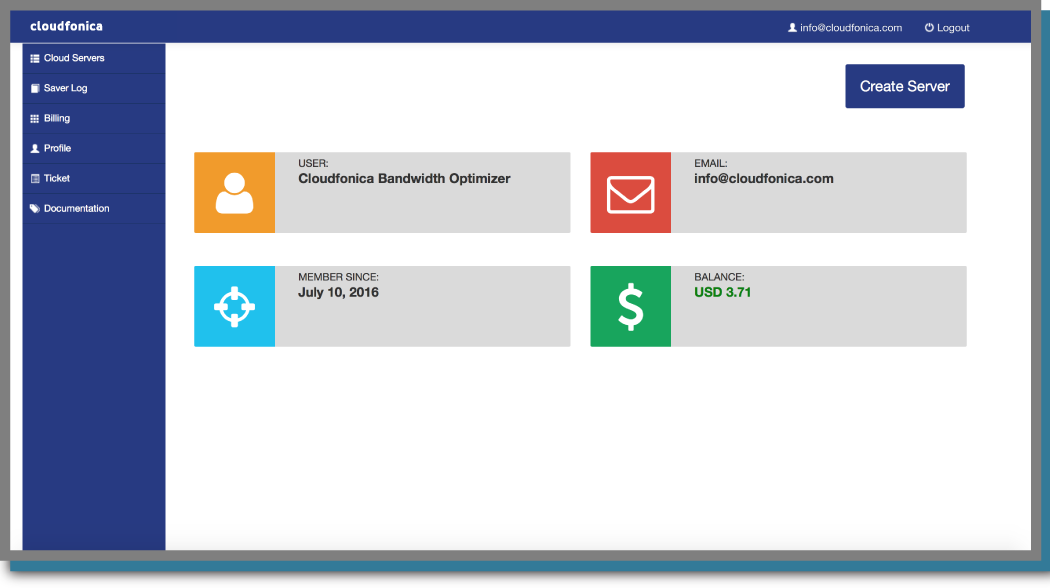The width and height of the screenshot is (1050, 588).
Task: Open the Saver Log menu item
Action: click(94, 88)
